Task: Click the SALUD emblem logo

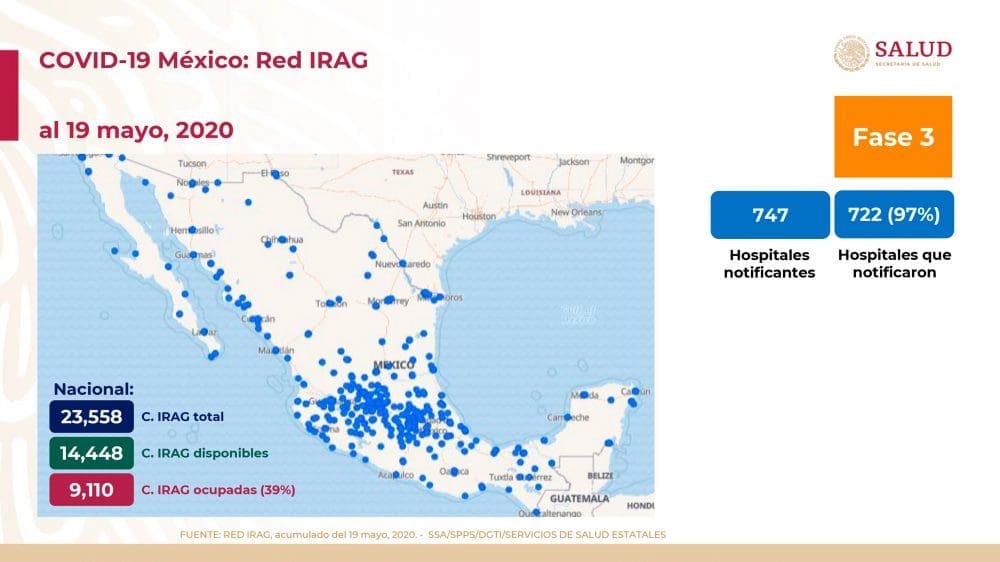Action: coord(852,54)
